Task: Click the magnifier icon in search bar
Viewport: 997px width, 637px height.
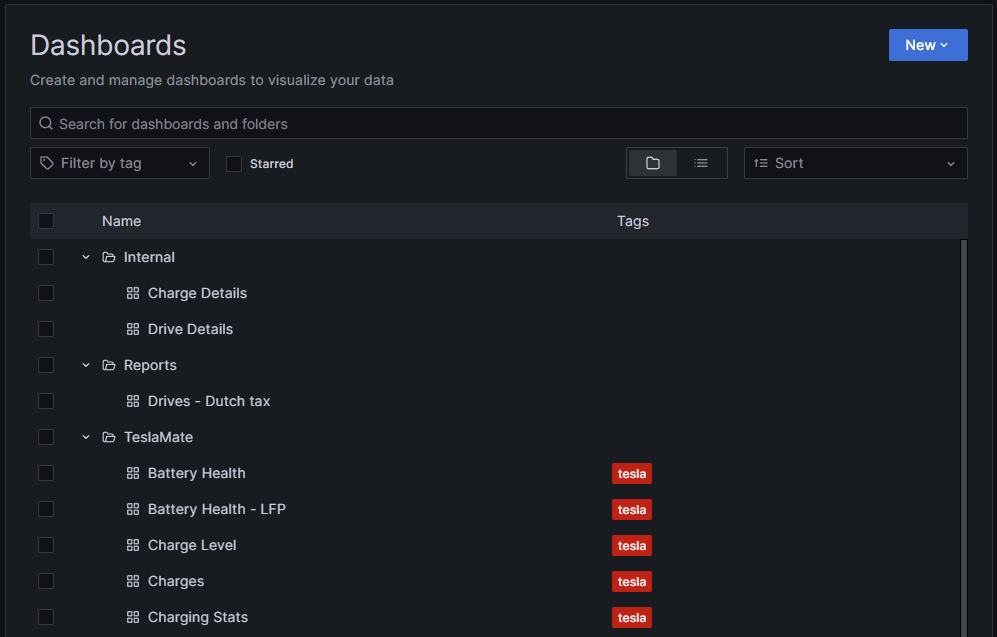Action: [x=46, y=123]
